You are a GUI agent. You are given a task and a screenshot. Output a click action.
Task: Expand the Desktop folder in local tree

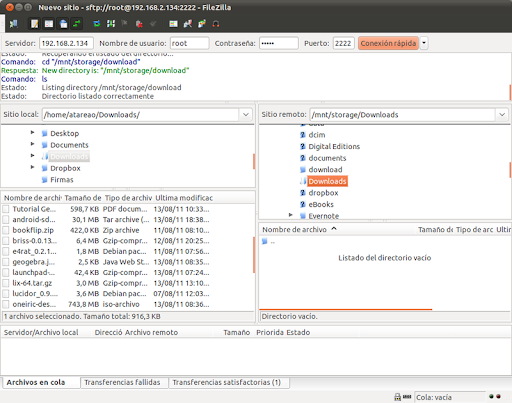(32, 133)
